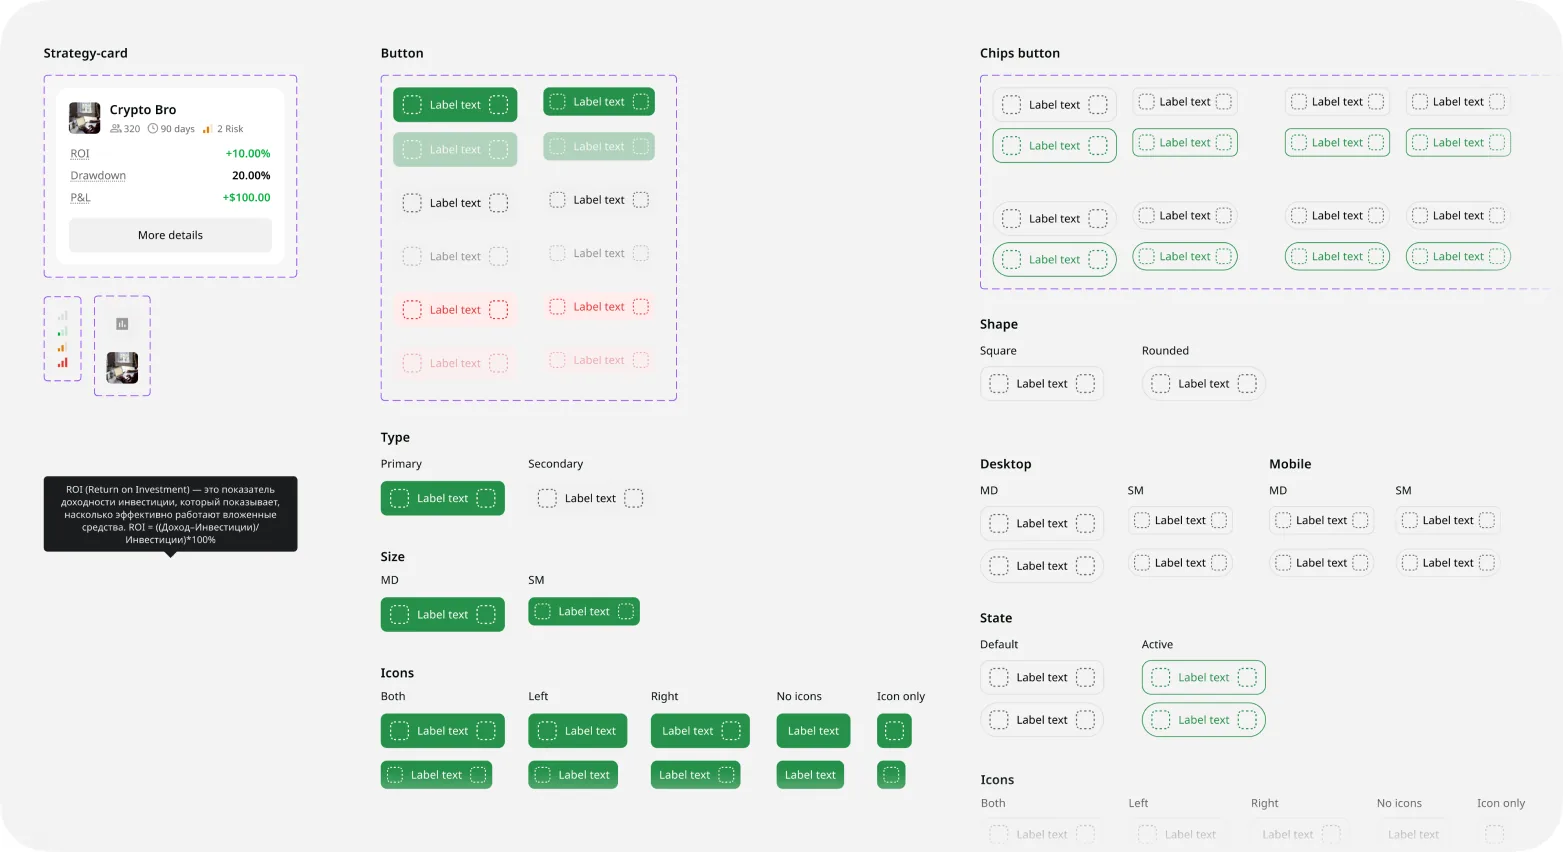
Task: Toggle the rounded chip under State Default
Action: click(1042, 720)
